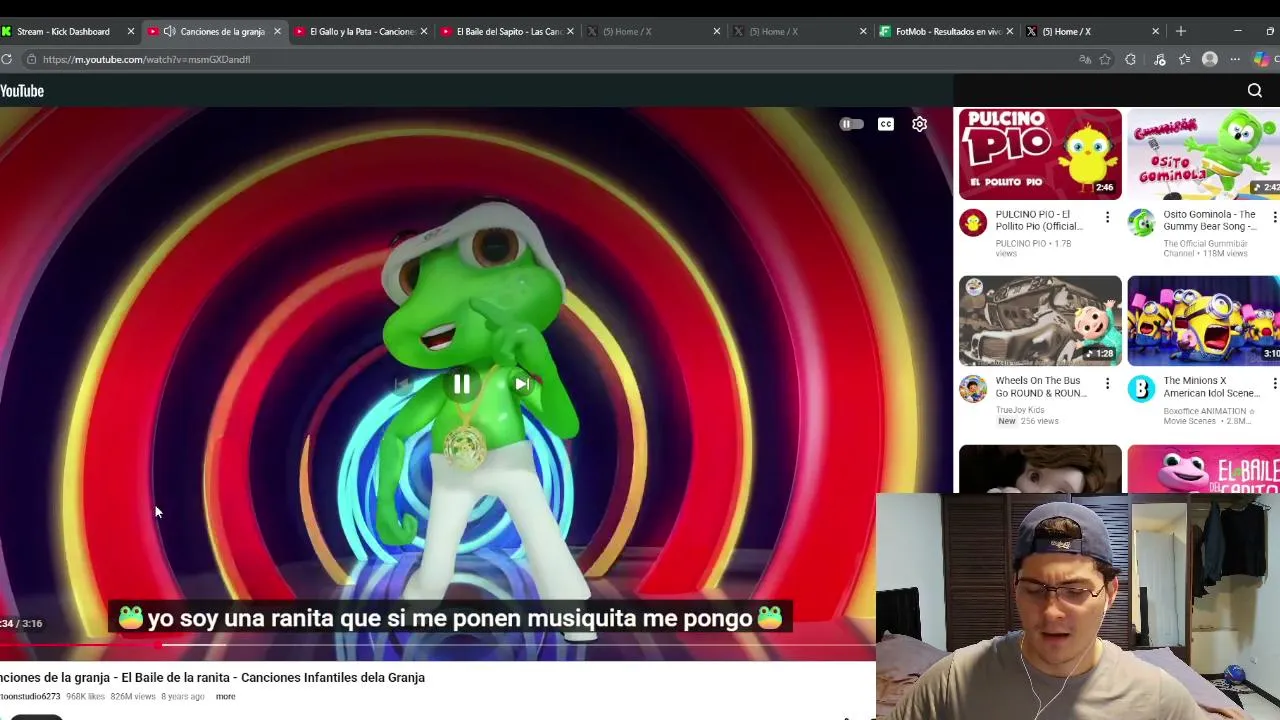1280x720 pixels.
Task: Seek on the red video progress bar
Action: coord(437,645)
